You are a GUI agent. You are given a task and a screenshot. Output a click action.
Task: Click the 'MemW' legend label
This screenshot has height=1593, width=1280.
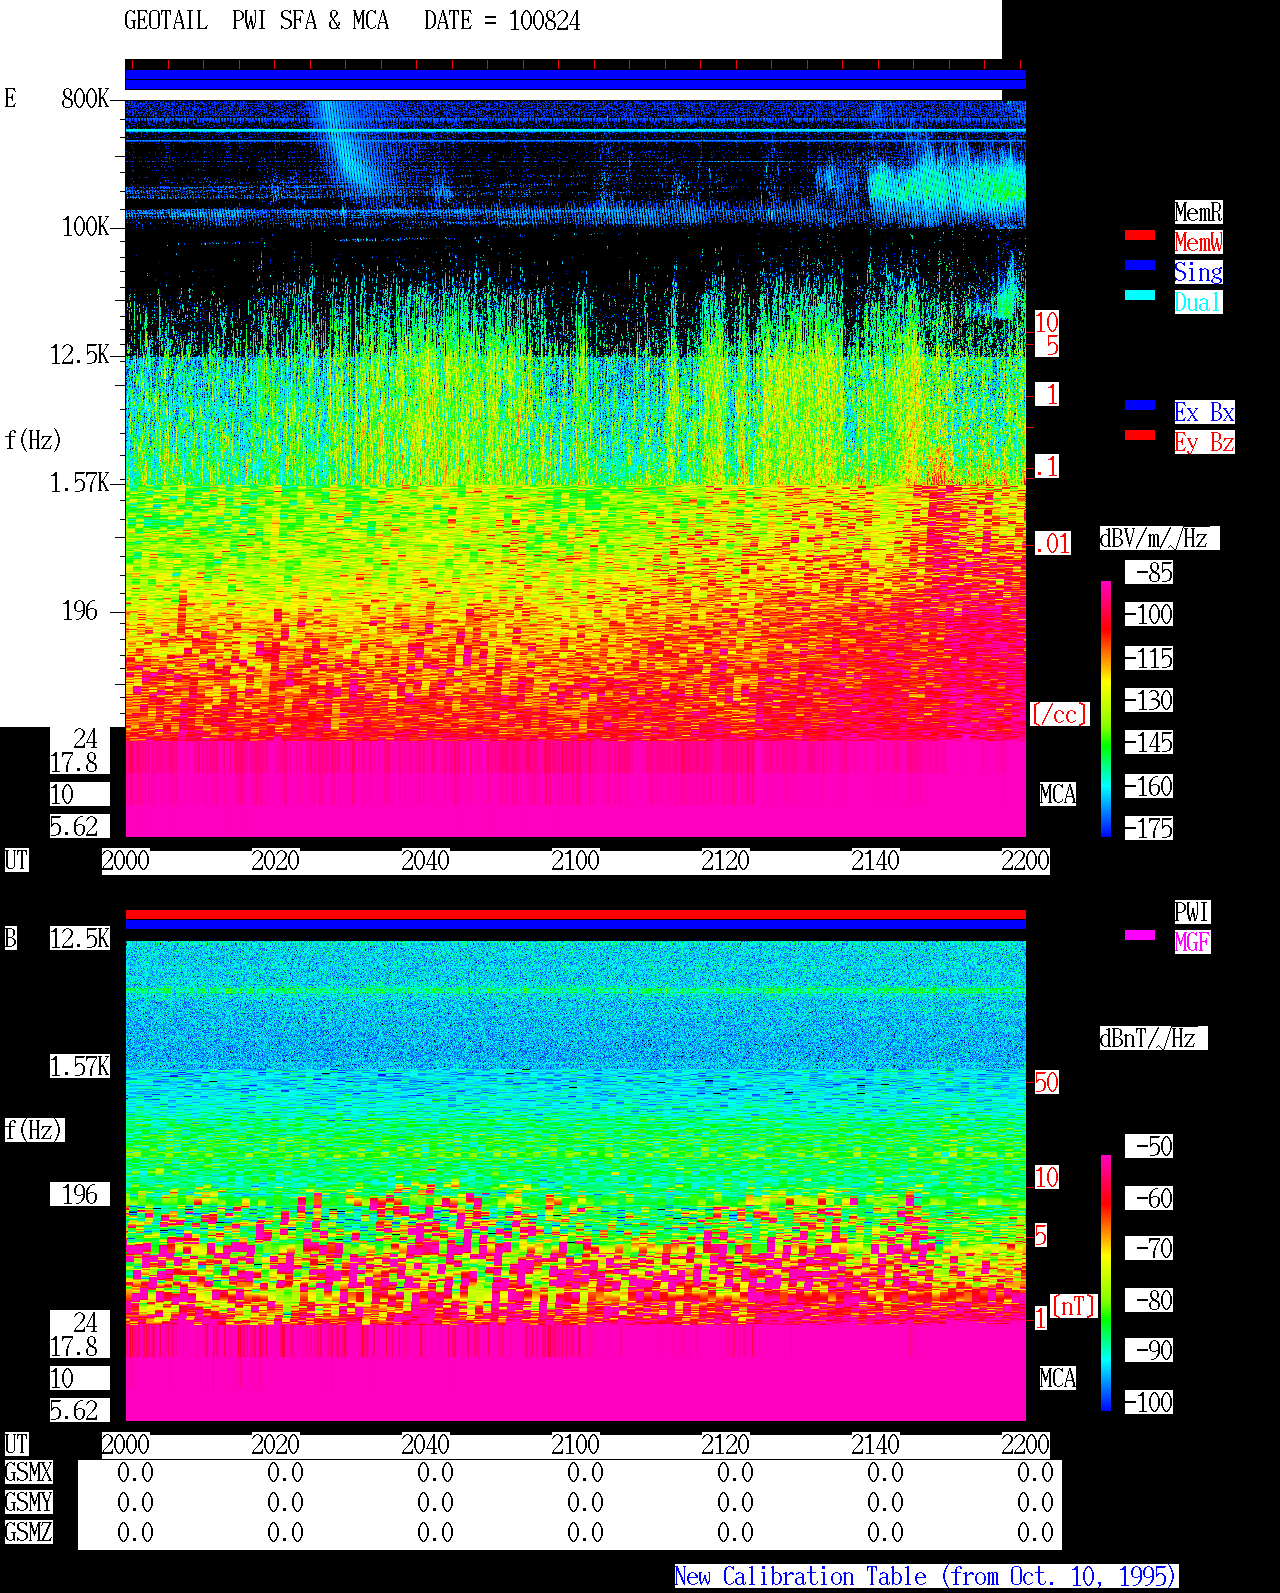click(1198, 242)
